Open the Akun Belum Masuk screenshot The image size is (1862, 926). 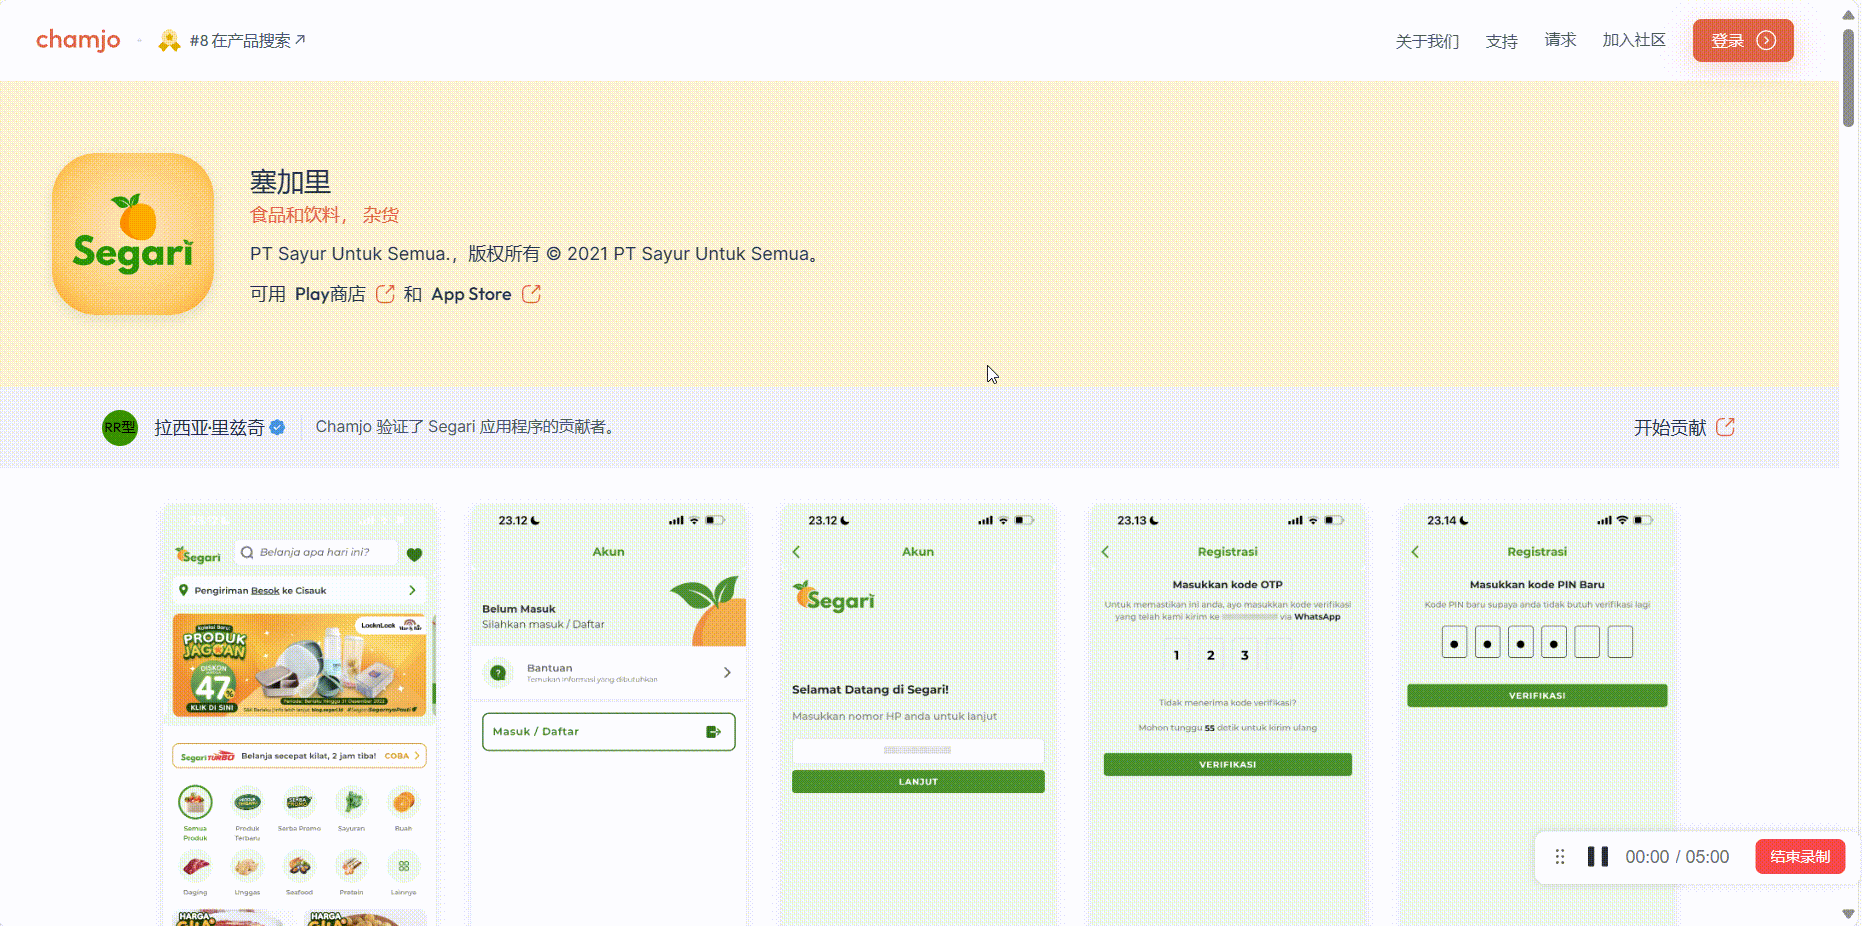pyautogui.click(x=608, y=715)
